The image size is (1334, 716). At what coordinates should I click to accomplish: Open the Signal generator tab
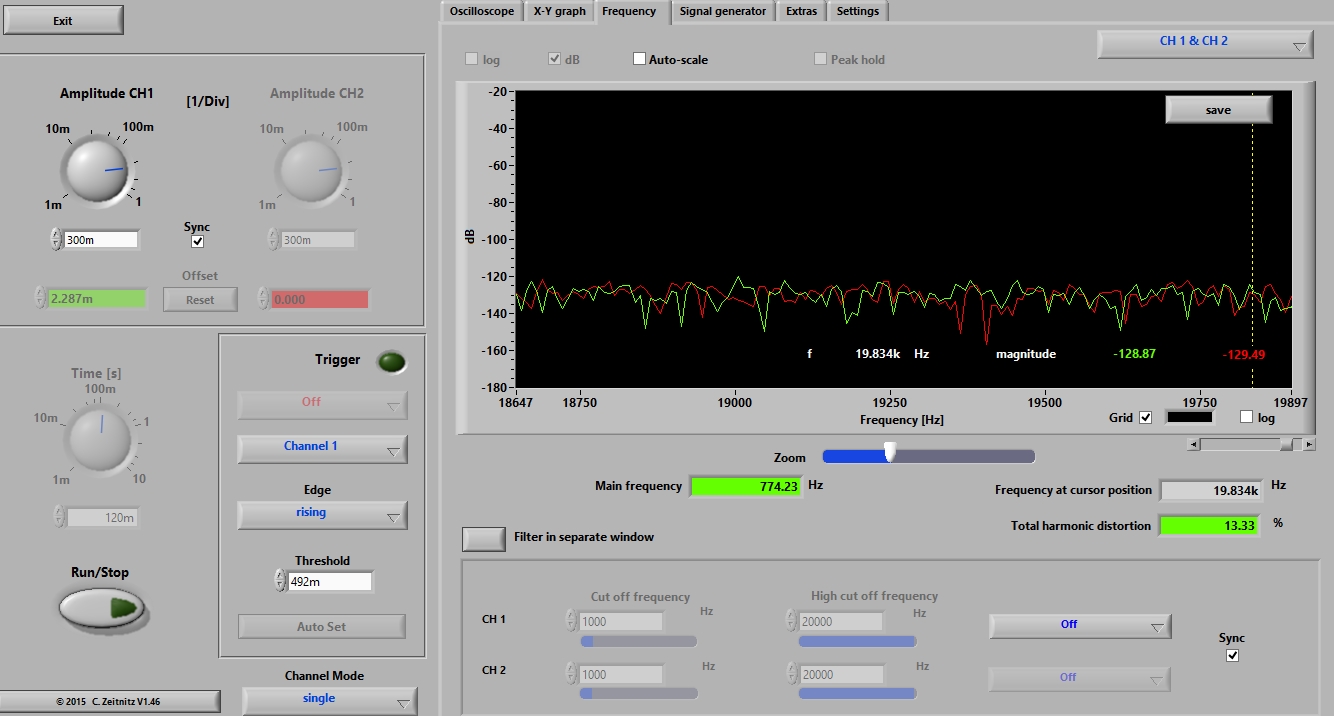coord(722,12)
